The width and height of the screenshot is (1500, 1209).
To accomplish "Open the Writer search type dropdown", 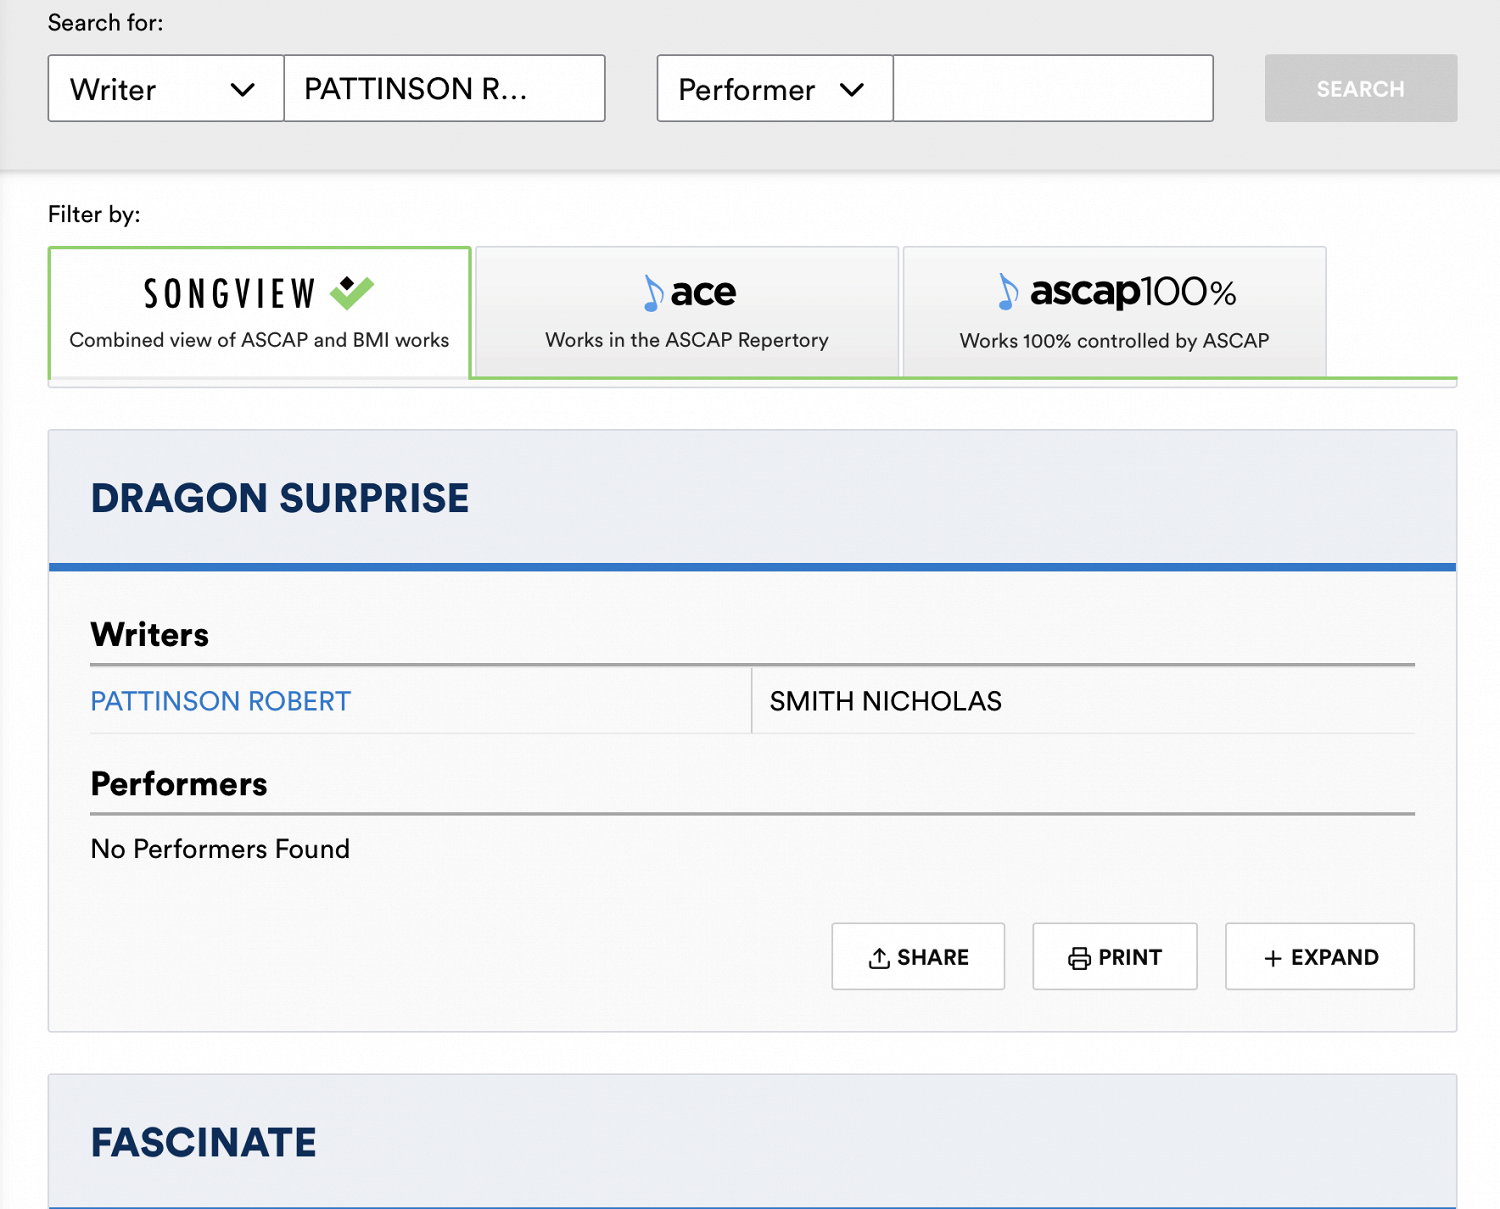I will tap(166, 89).
